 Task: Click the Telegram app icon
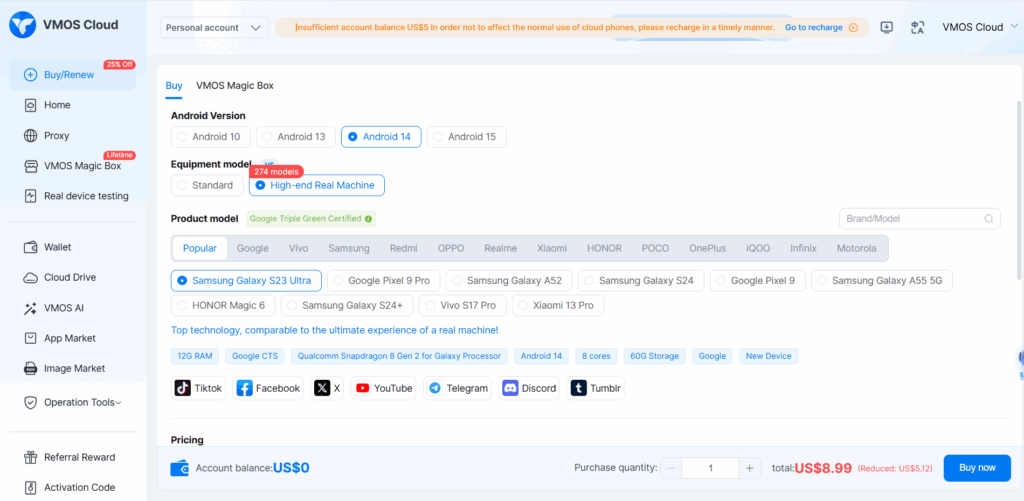pyautogui.click(x=457, y=388)
